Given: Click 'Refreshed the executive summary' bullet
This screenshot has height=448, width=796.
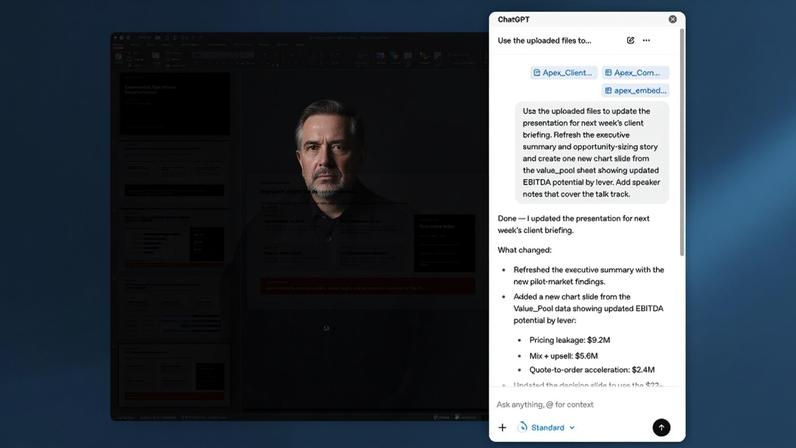Looking at the screenshot, I should [588, 275].
